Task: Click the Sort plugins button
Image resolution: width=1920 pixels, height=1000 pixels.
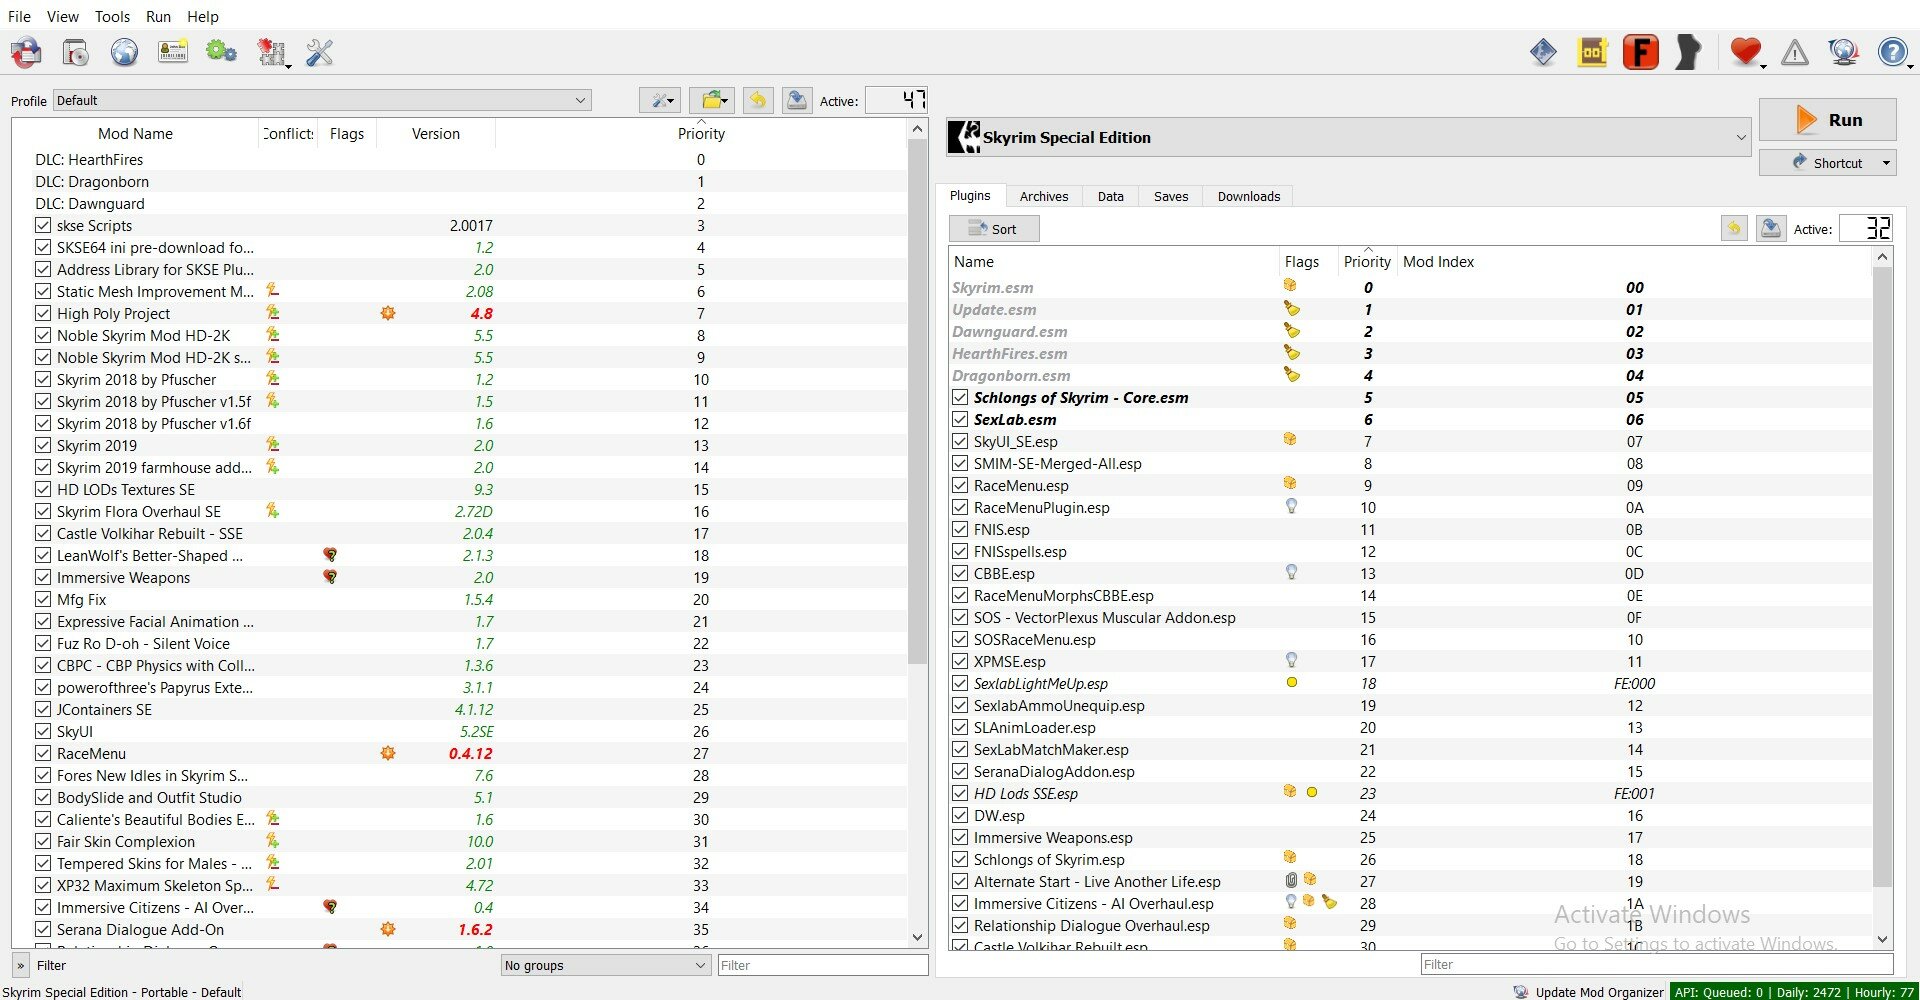Action: (x=993, y=229)
